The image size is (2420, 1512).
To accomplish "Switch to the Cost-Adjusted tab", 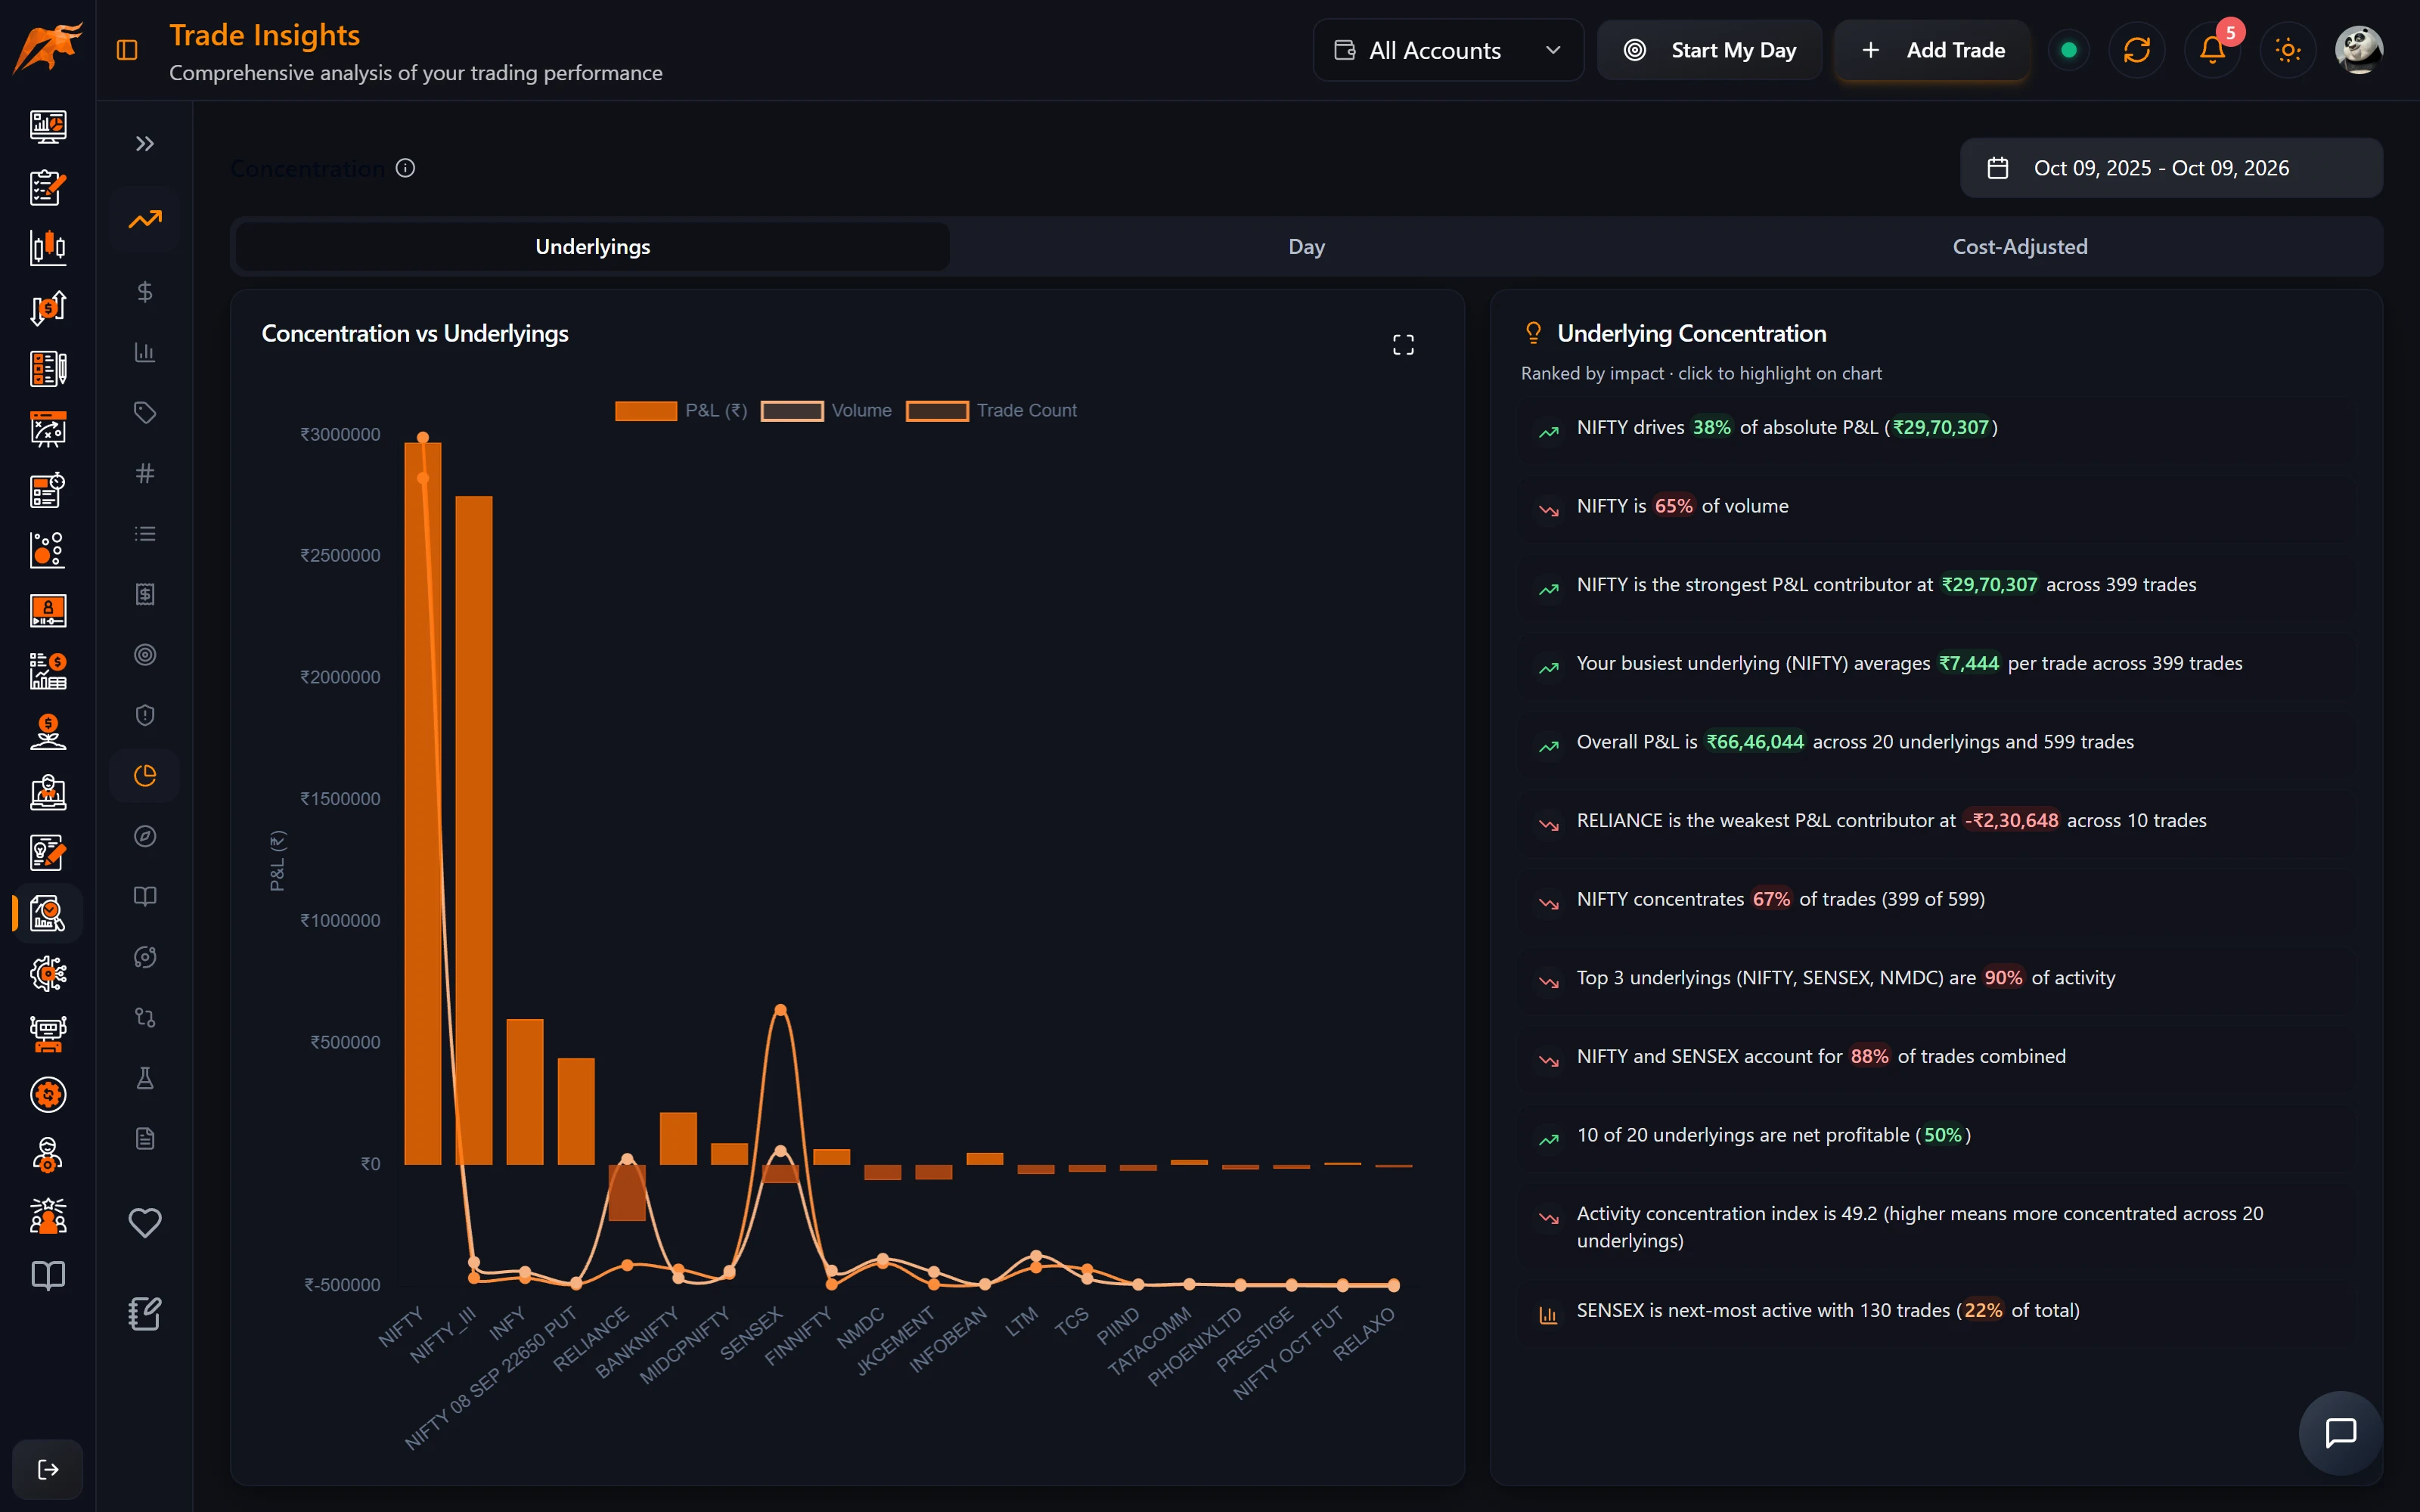I will point(2020,247).
